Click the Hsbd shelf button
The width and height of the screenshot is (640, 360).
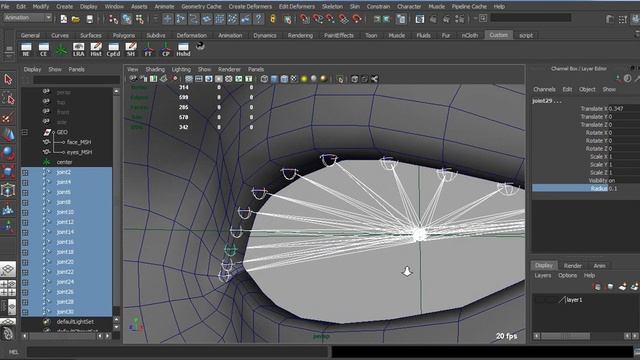coord(183,49)
